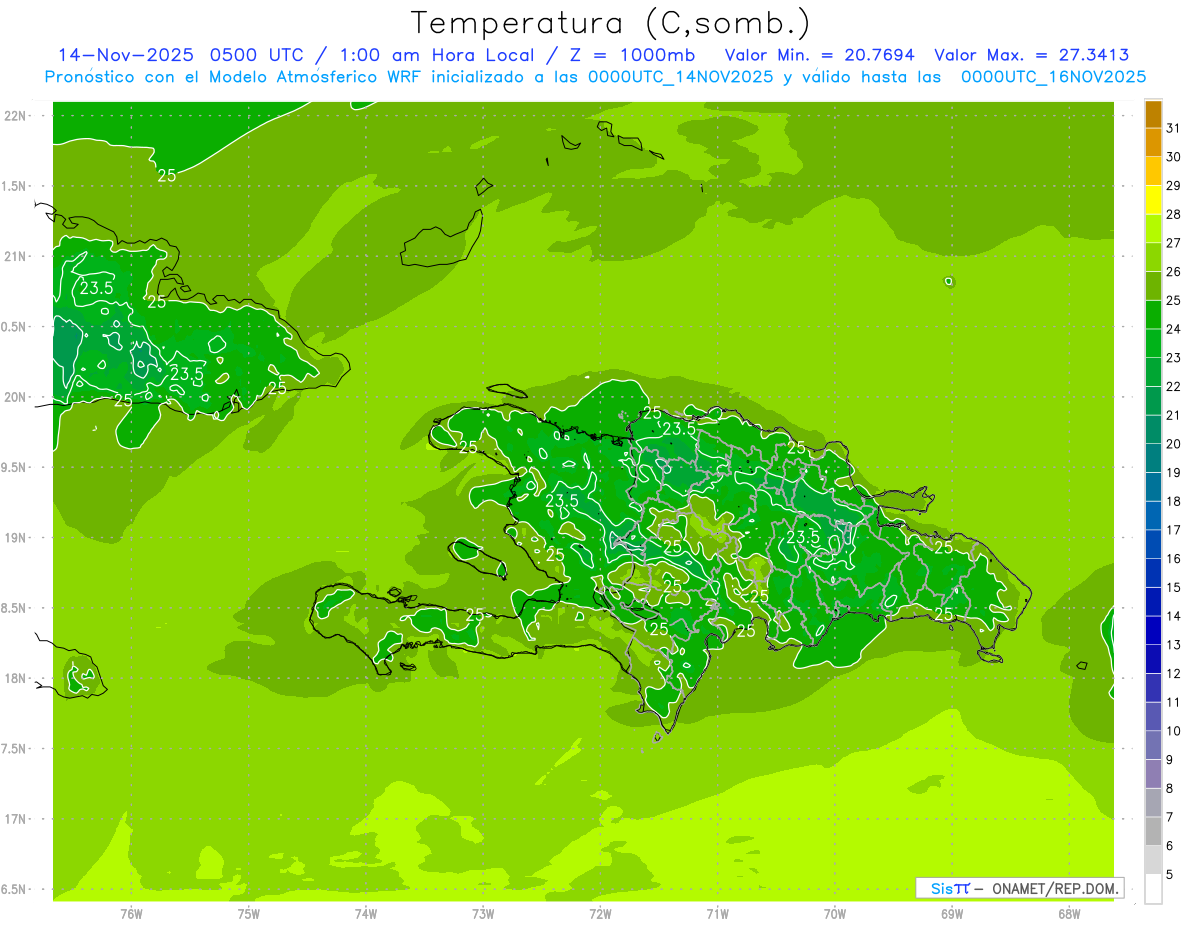Screen dimensions: 1200x927
Task: Click the '73W' longitude axis label
Action: pyautogui.click(x=483, y=914)
